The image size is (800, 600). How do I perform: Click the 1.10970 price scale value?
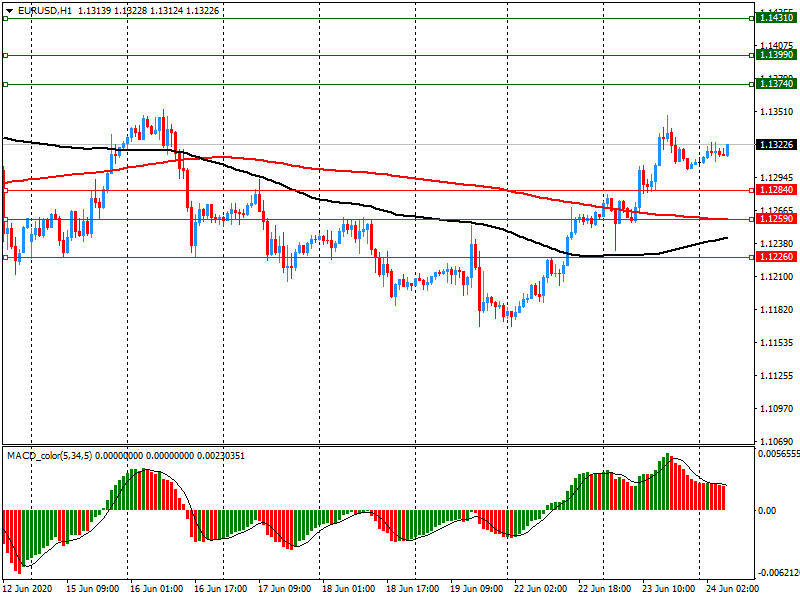tap(777, 409)
